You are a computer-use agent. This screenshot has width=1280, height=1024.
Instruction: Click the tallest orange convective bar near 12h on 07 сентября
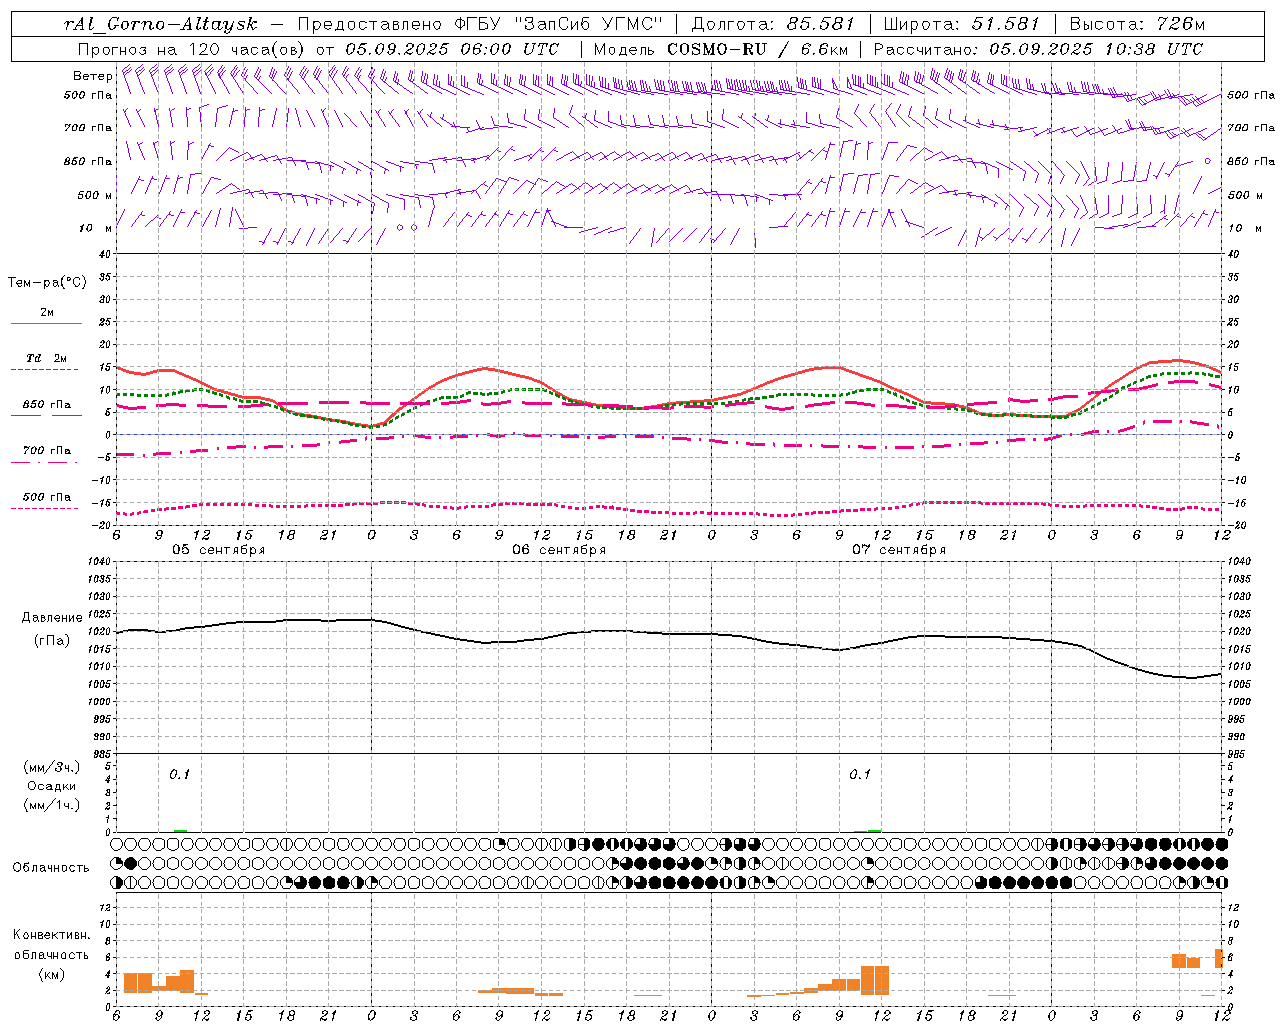[x=875, y=980]
